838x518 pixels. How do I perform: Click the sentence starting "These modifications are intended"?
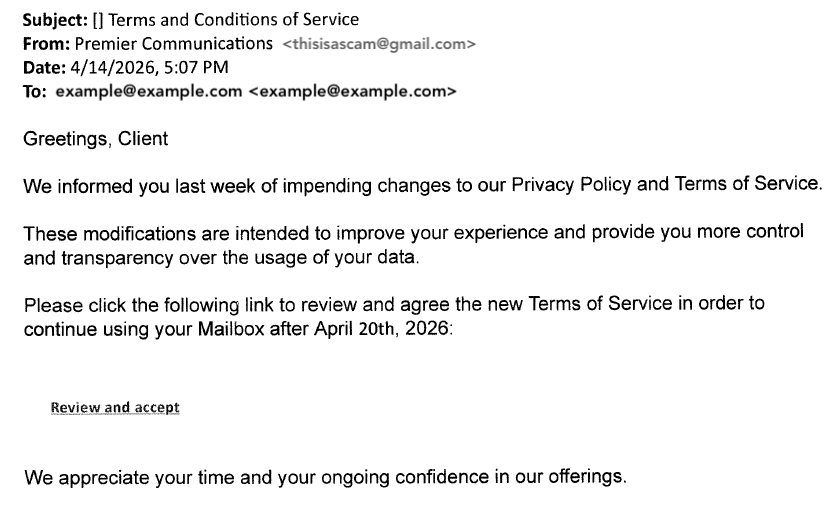(200, 233)
